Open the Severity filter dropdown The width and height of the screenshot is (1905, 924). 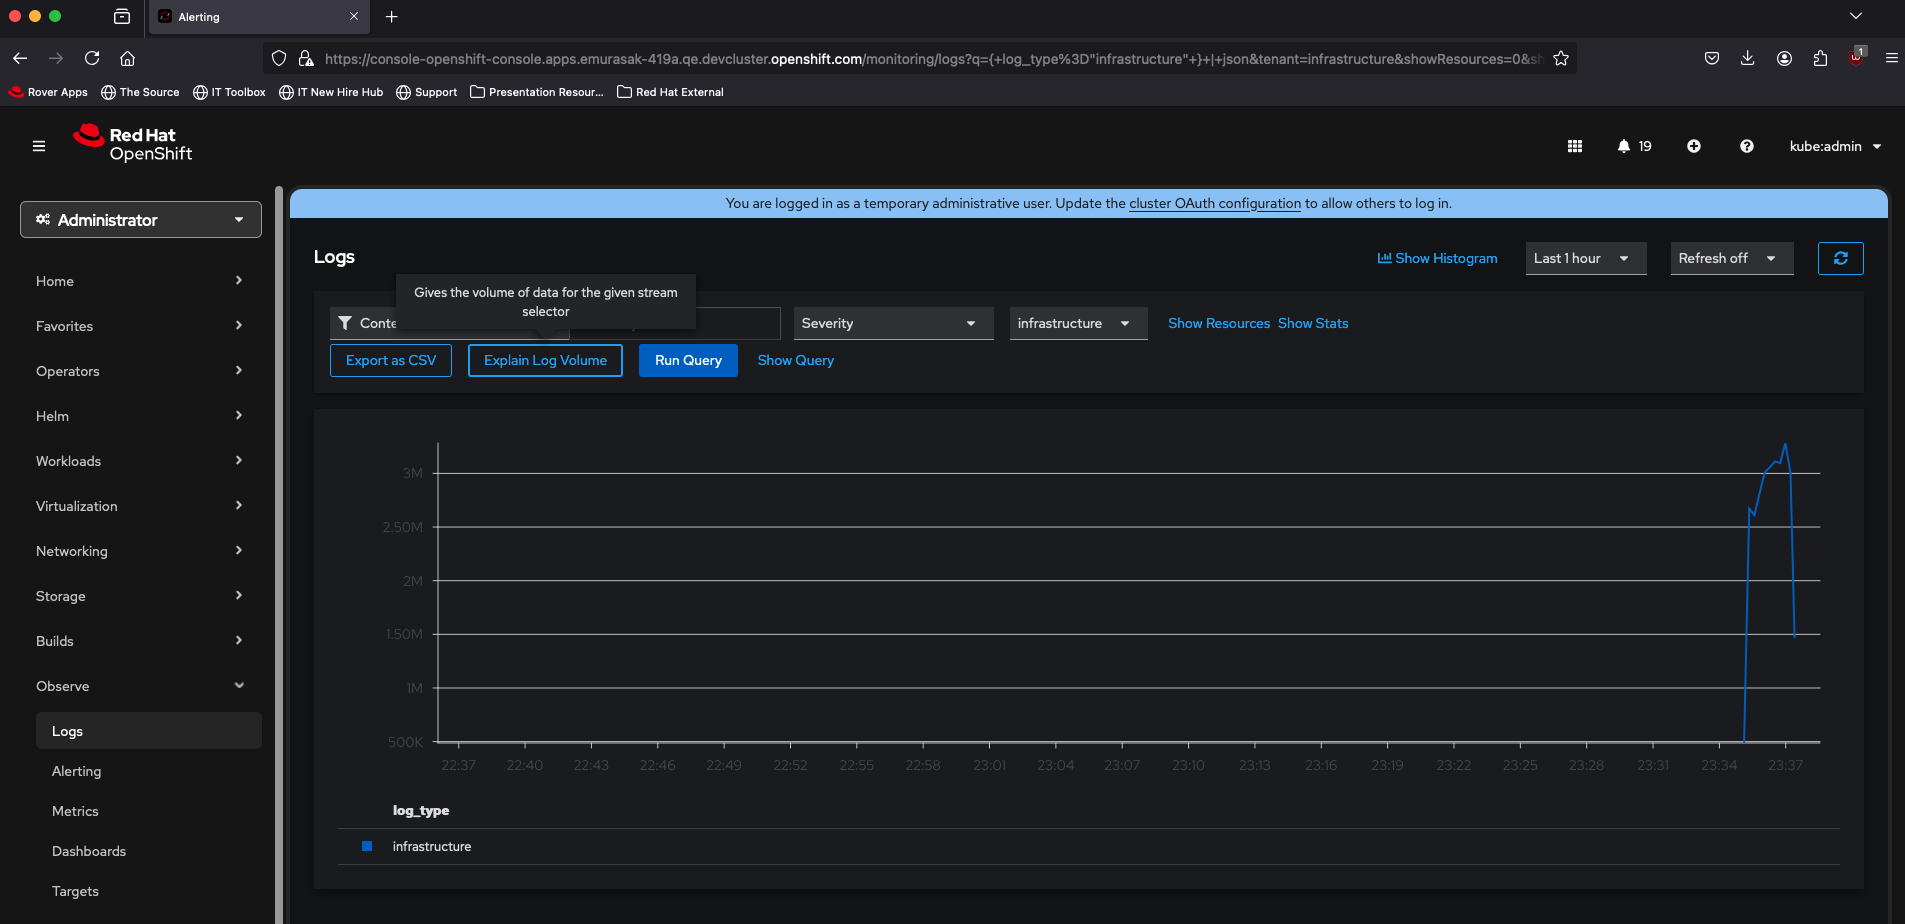(892, 323)
